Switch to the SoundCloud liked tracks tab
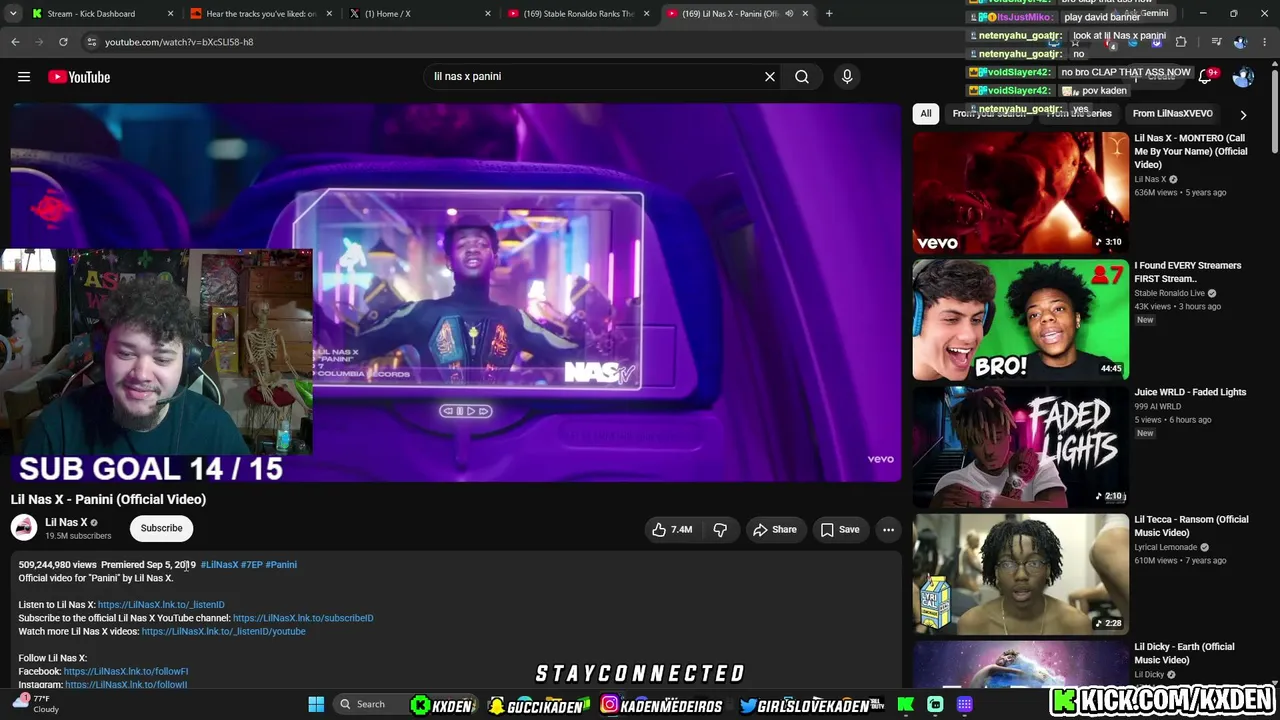 pyautogui.click(x=260, y=14)
